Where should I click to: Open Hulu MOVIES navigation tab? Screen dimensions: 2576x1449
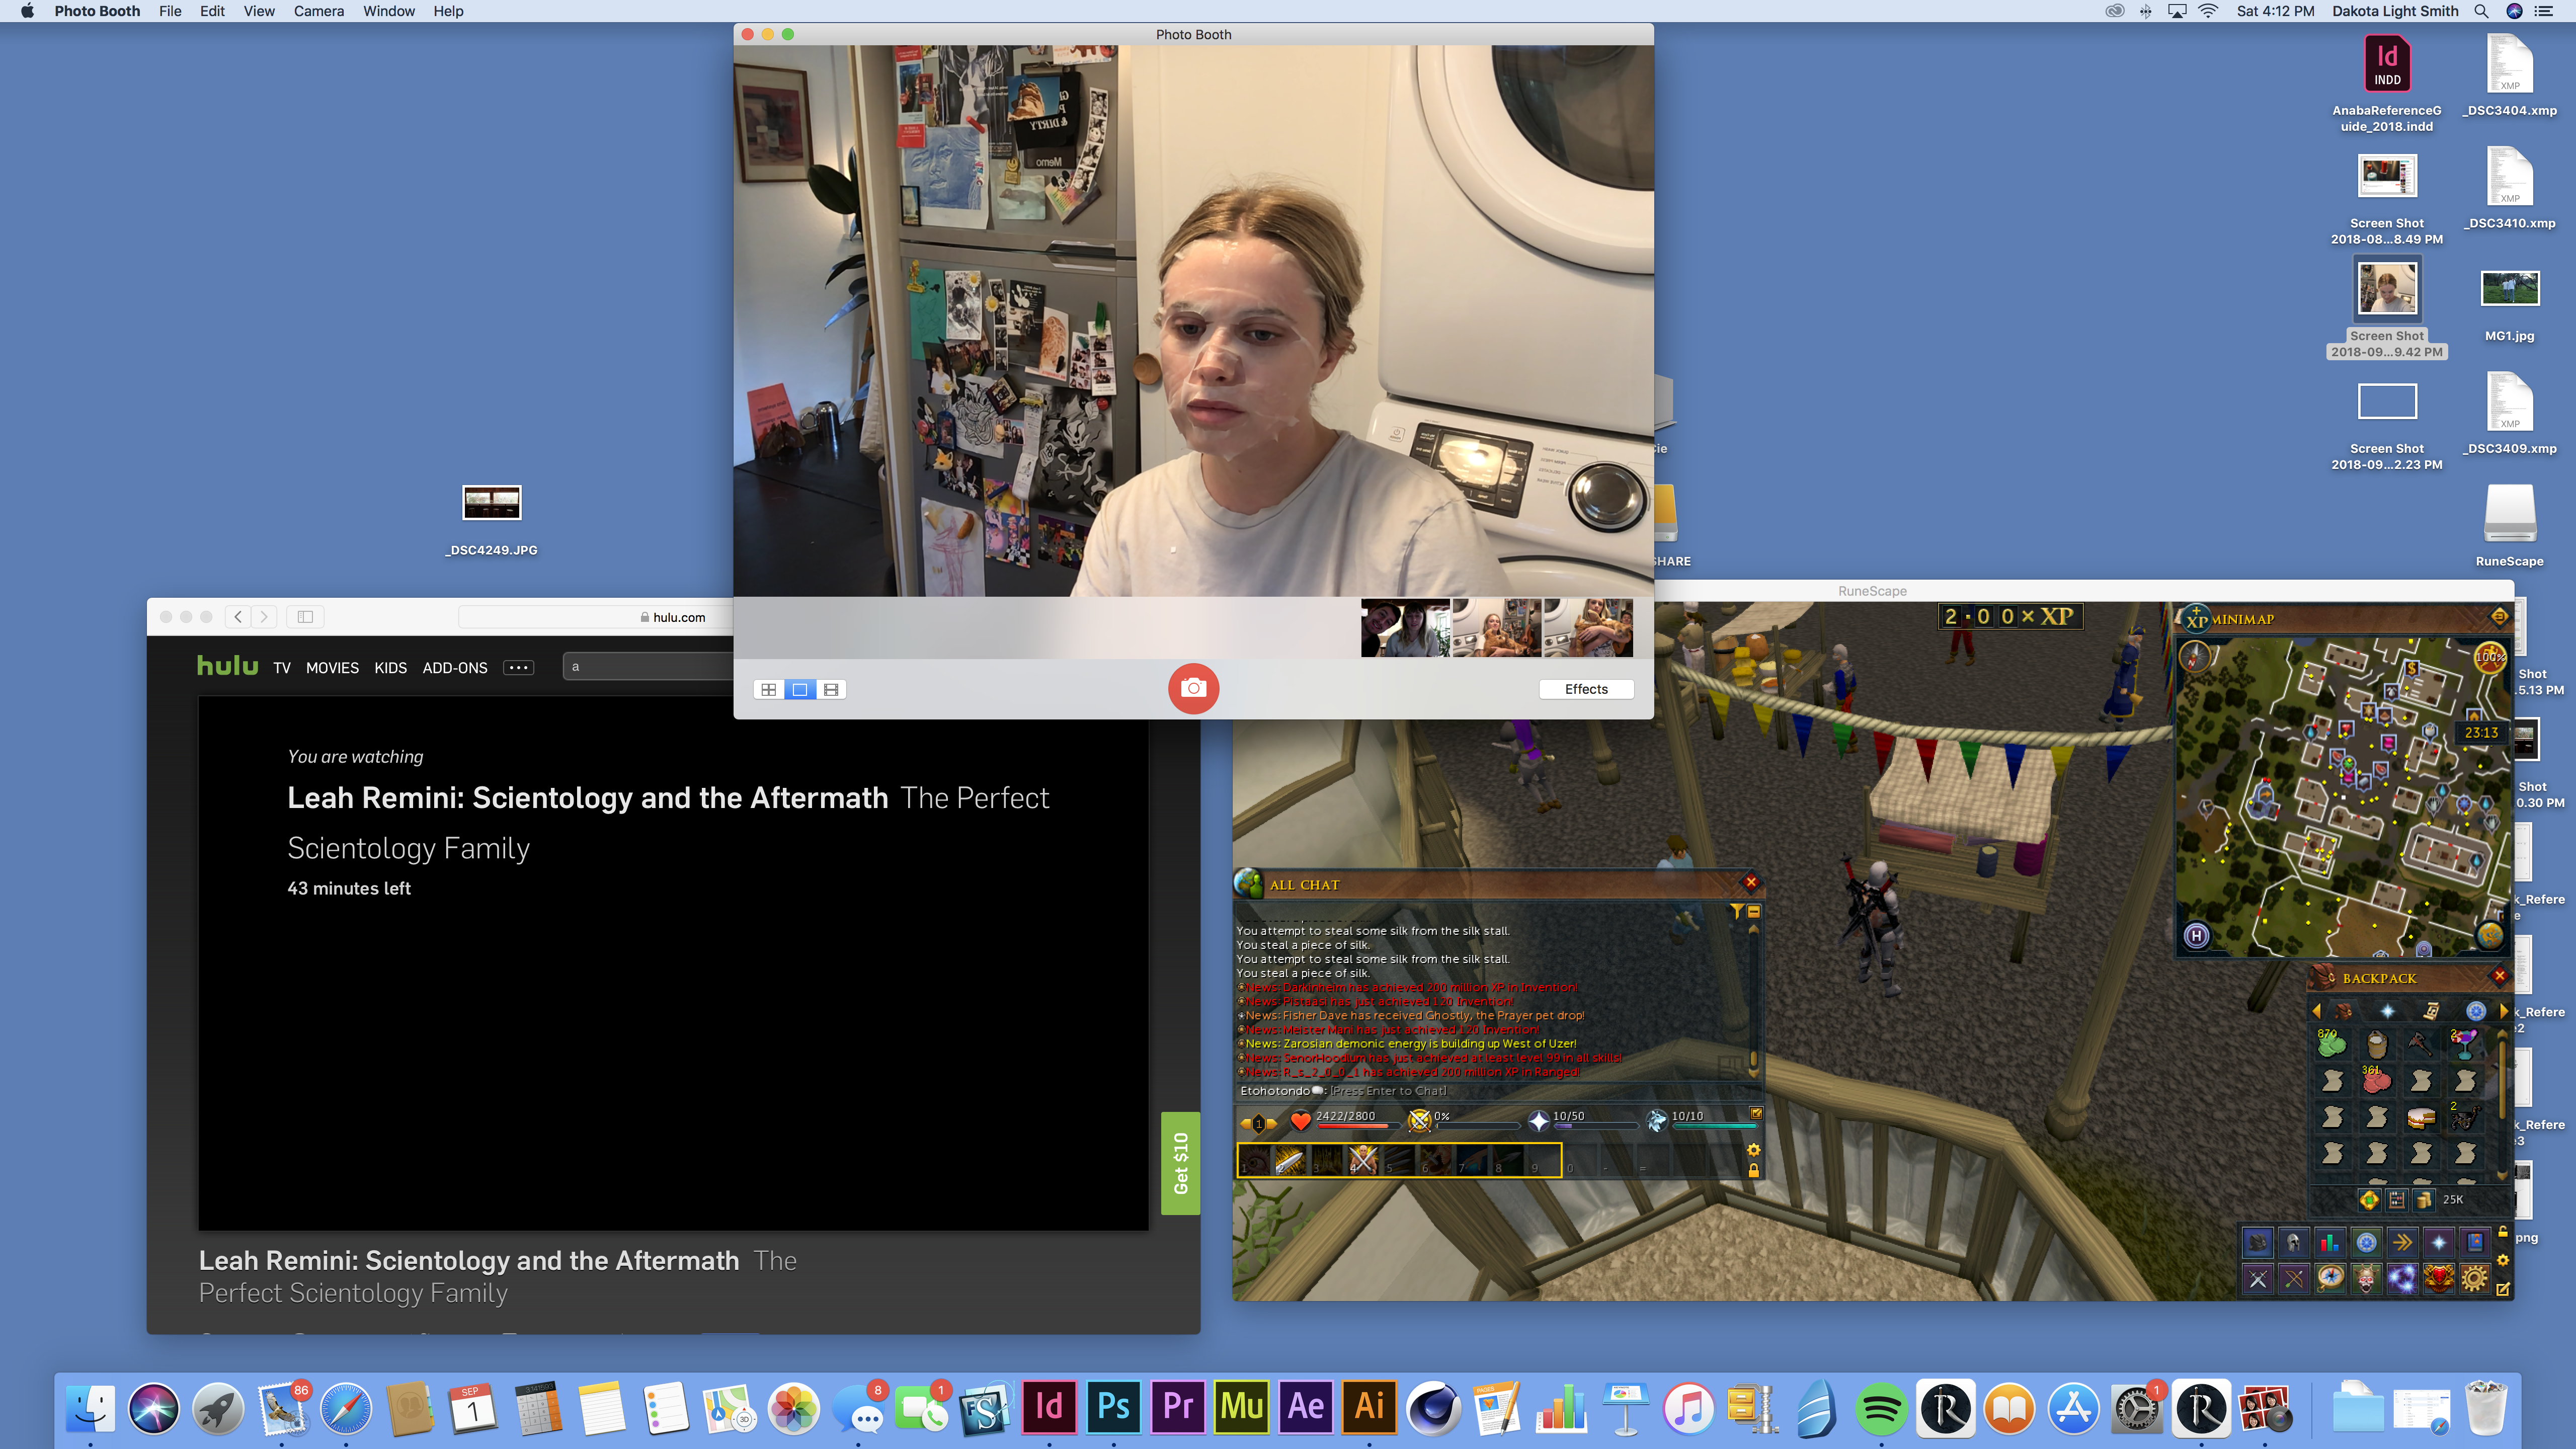pyautogui.click(x=332, y=667)
